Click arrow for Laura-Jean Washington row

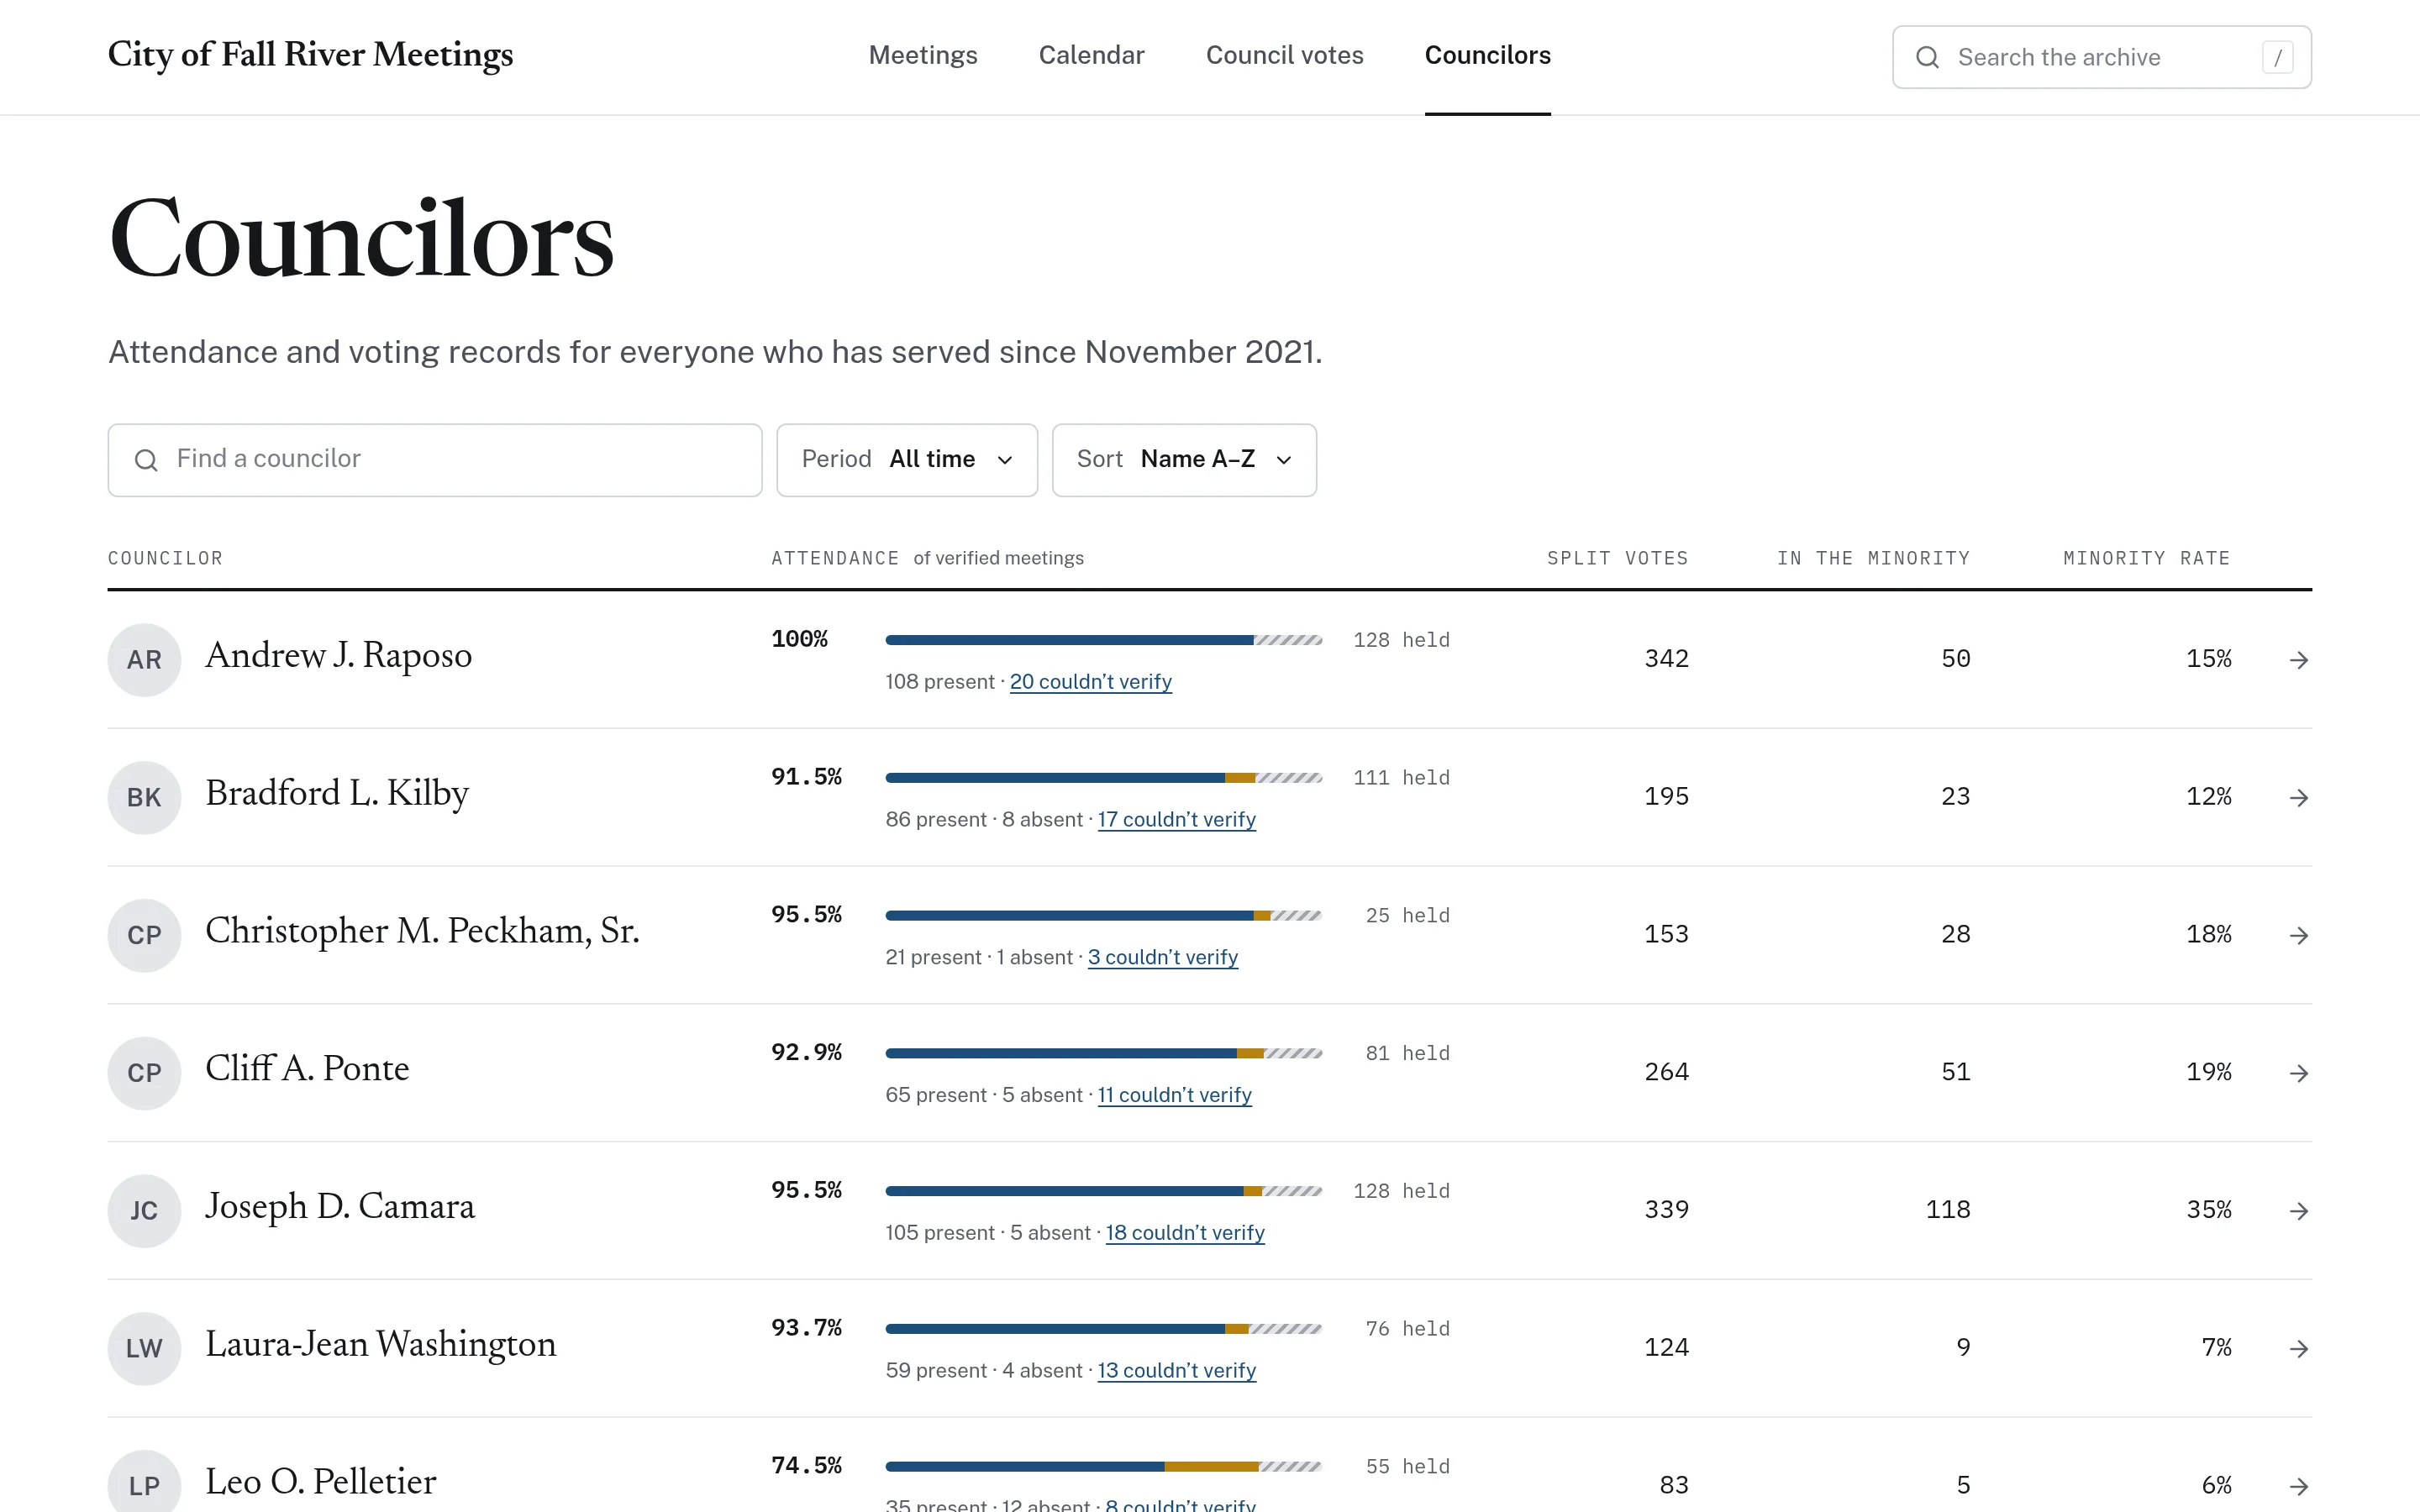(x=2298, y=1348)
